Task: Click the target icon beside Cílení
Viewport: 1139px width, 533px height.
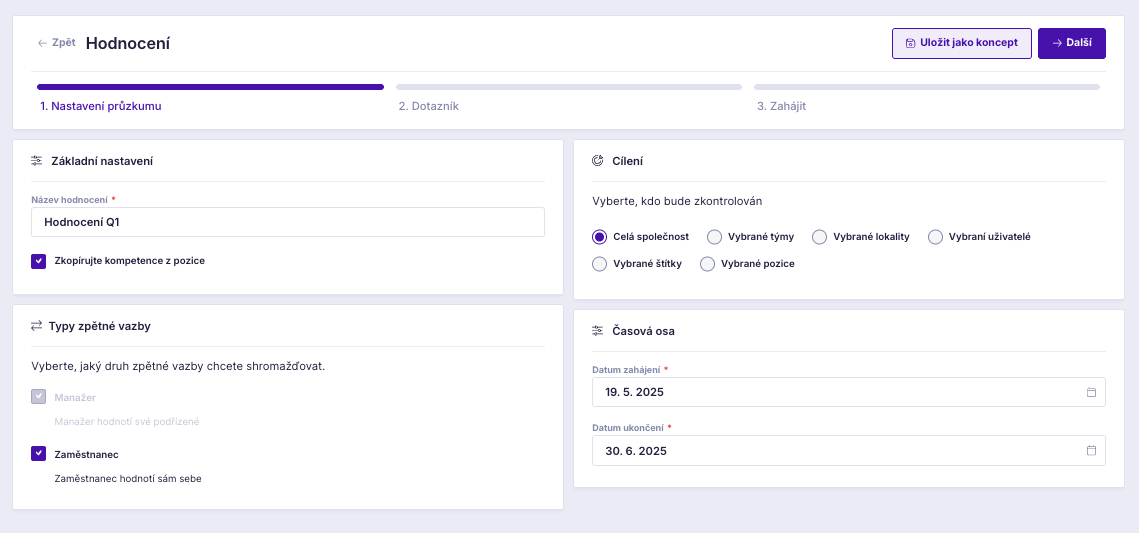Action: [598, 160]
